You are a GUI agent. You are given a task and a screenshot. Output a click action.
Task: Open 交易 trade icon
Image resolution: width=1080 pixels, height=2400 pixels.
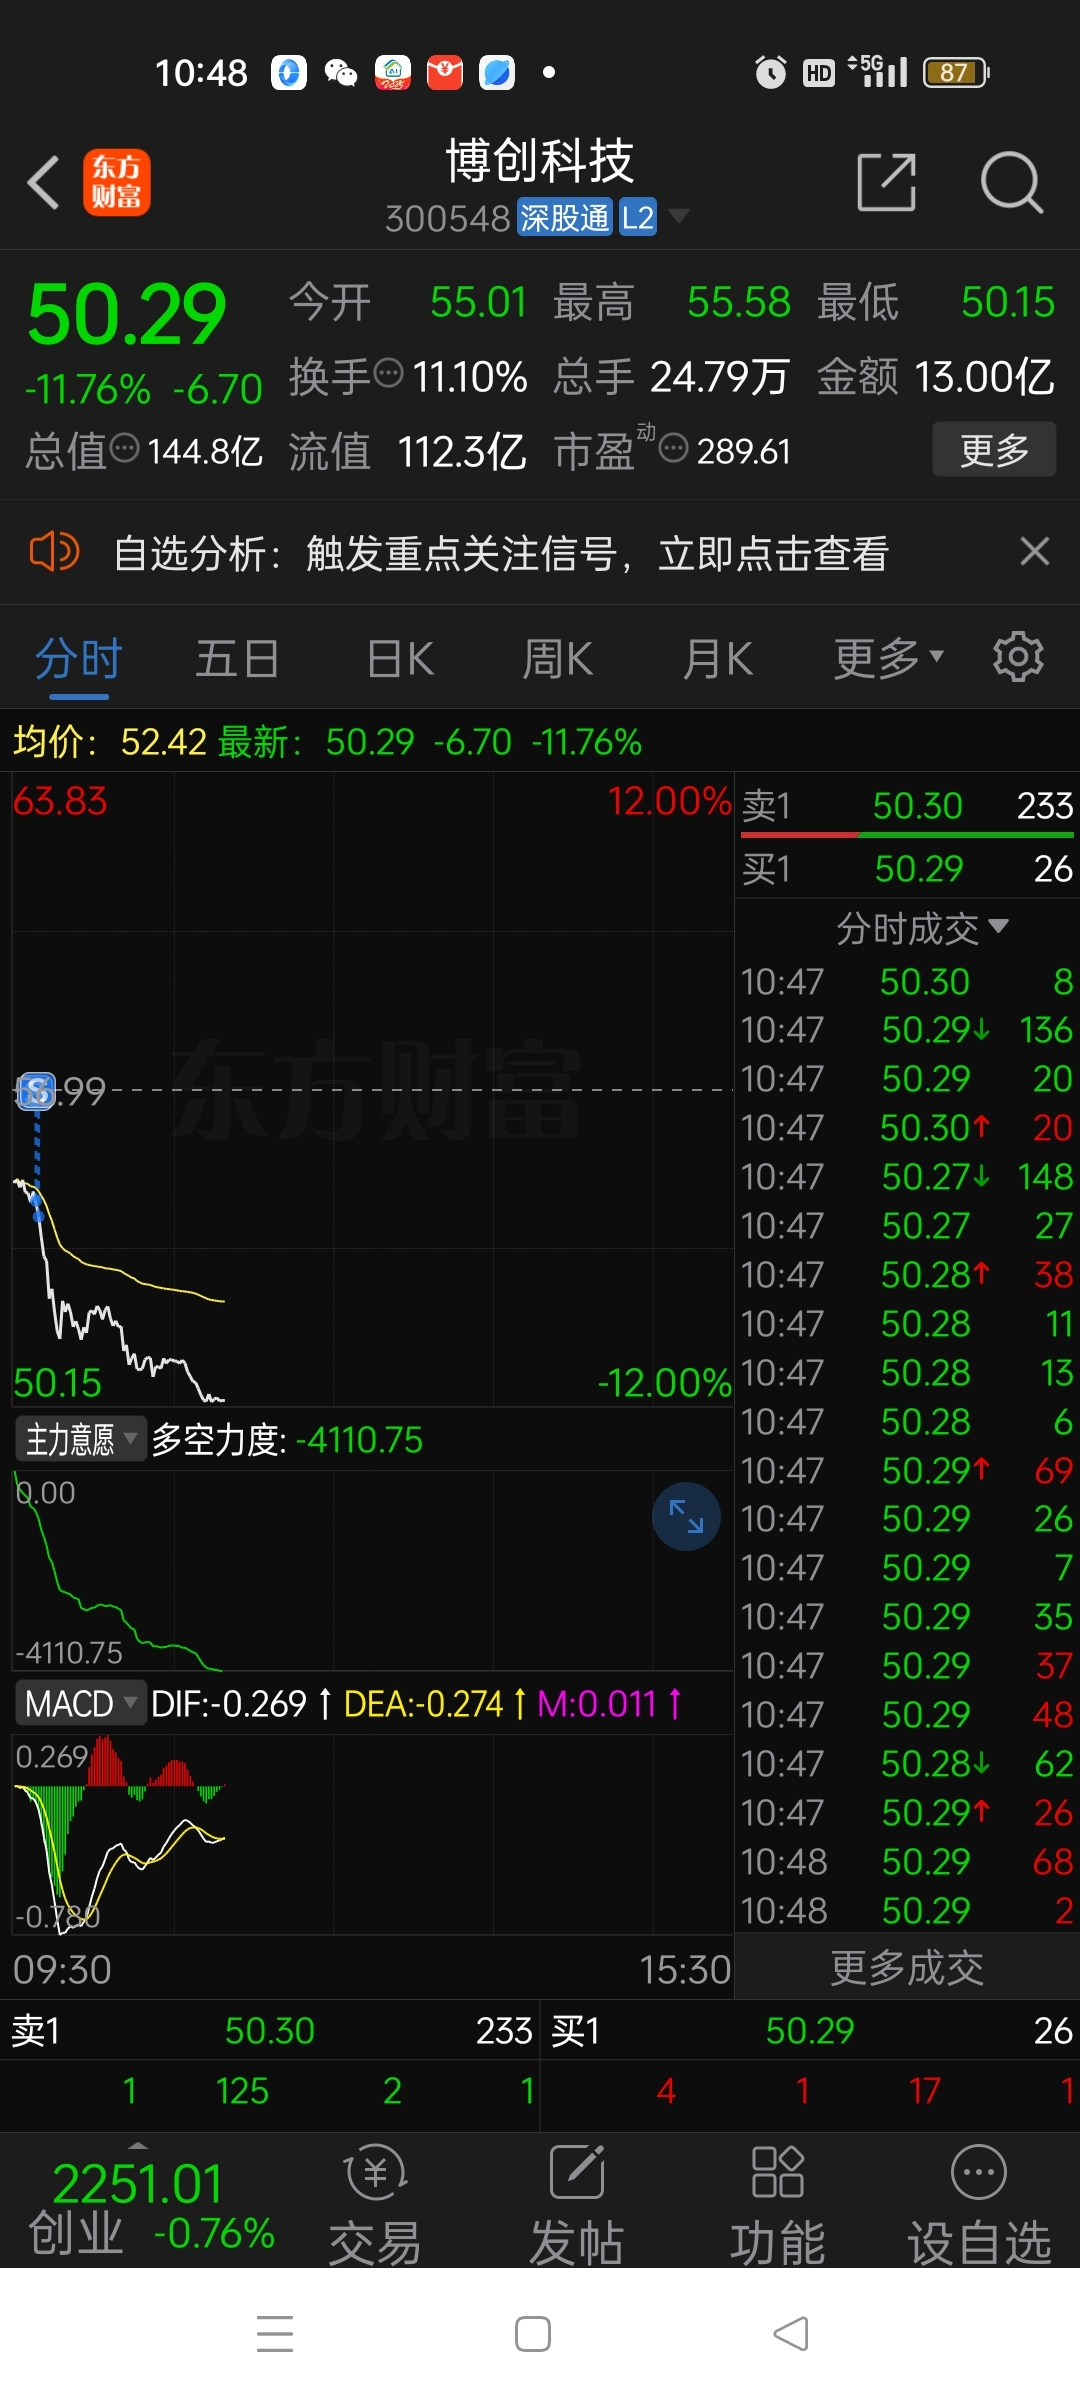(x=375, y=2206)
